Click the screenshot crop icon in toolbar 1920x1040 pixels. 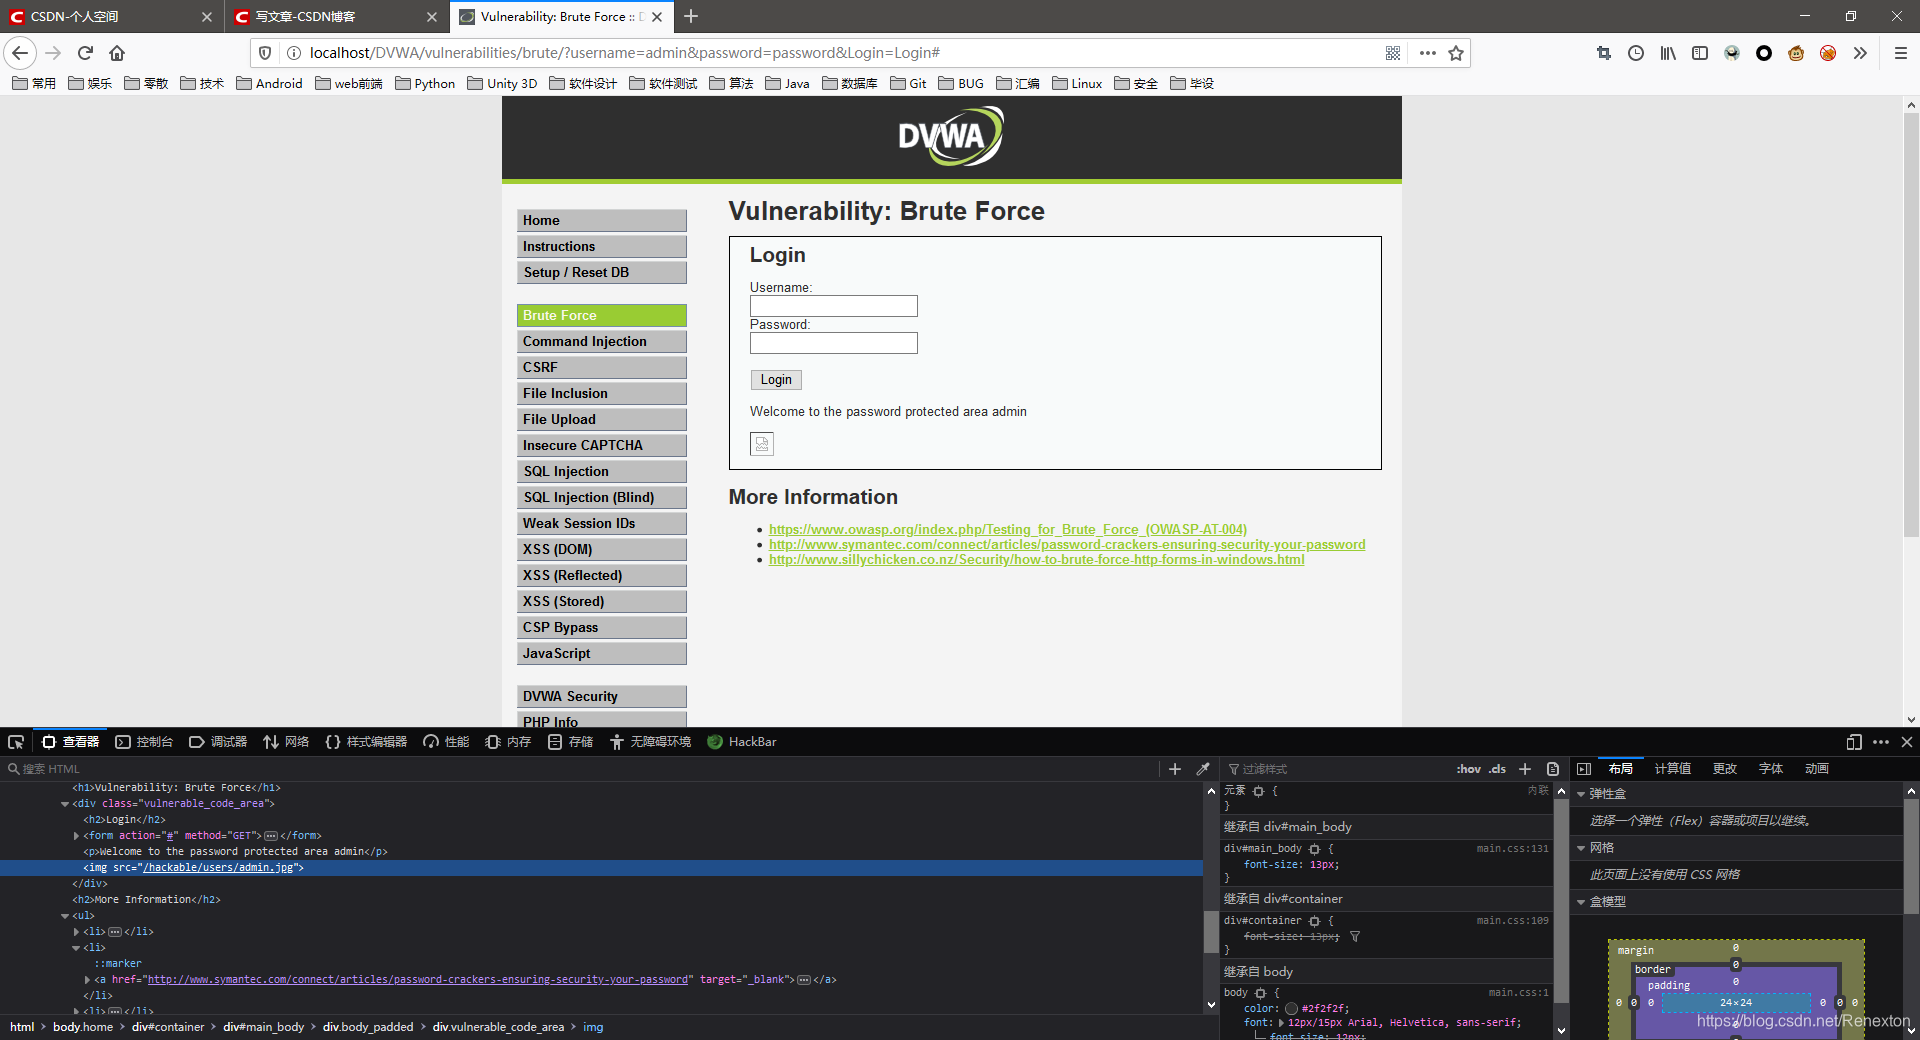coord(1604,53)
